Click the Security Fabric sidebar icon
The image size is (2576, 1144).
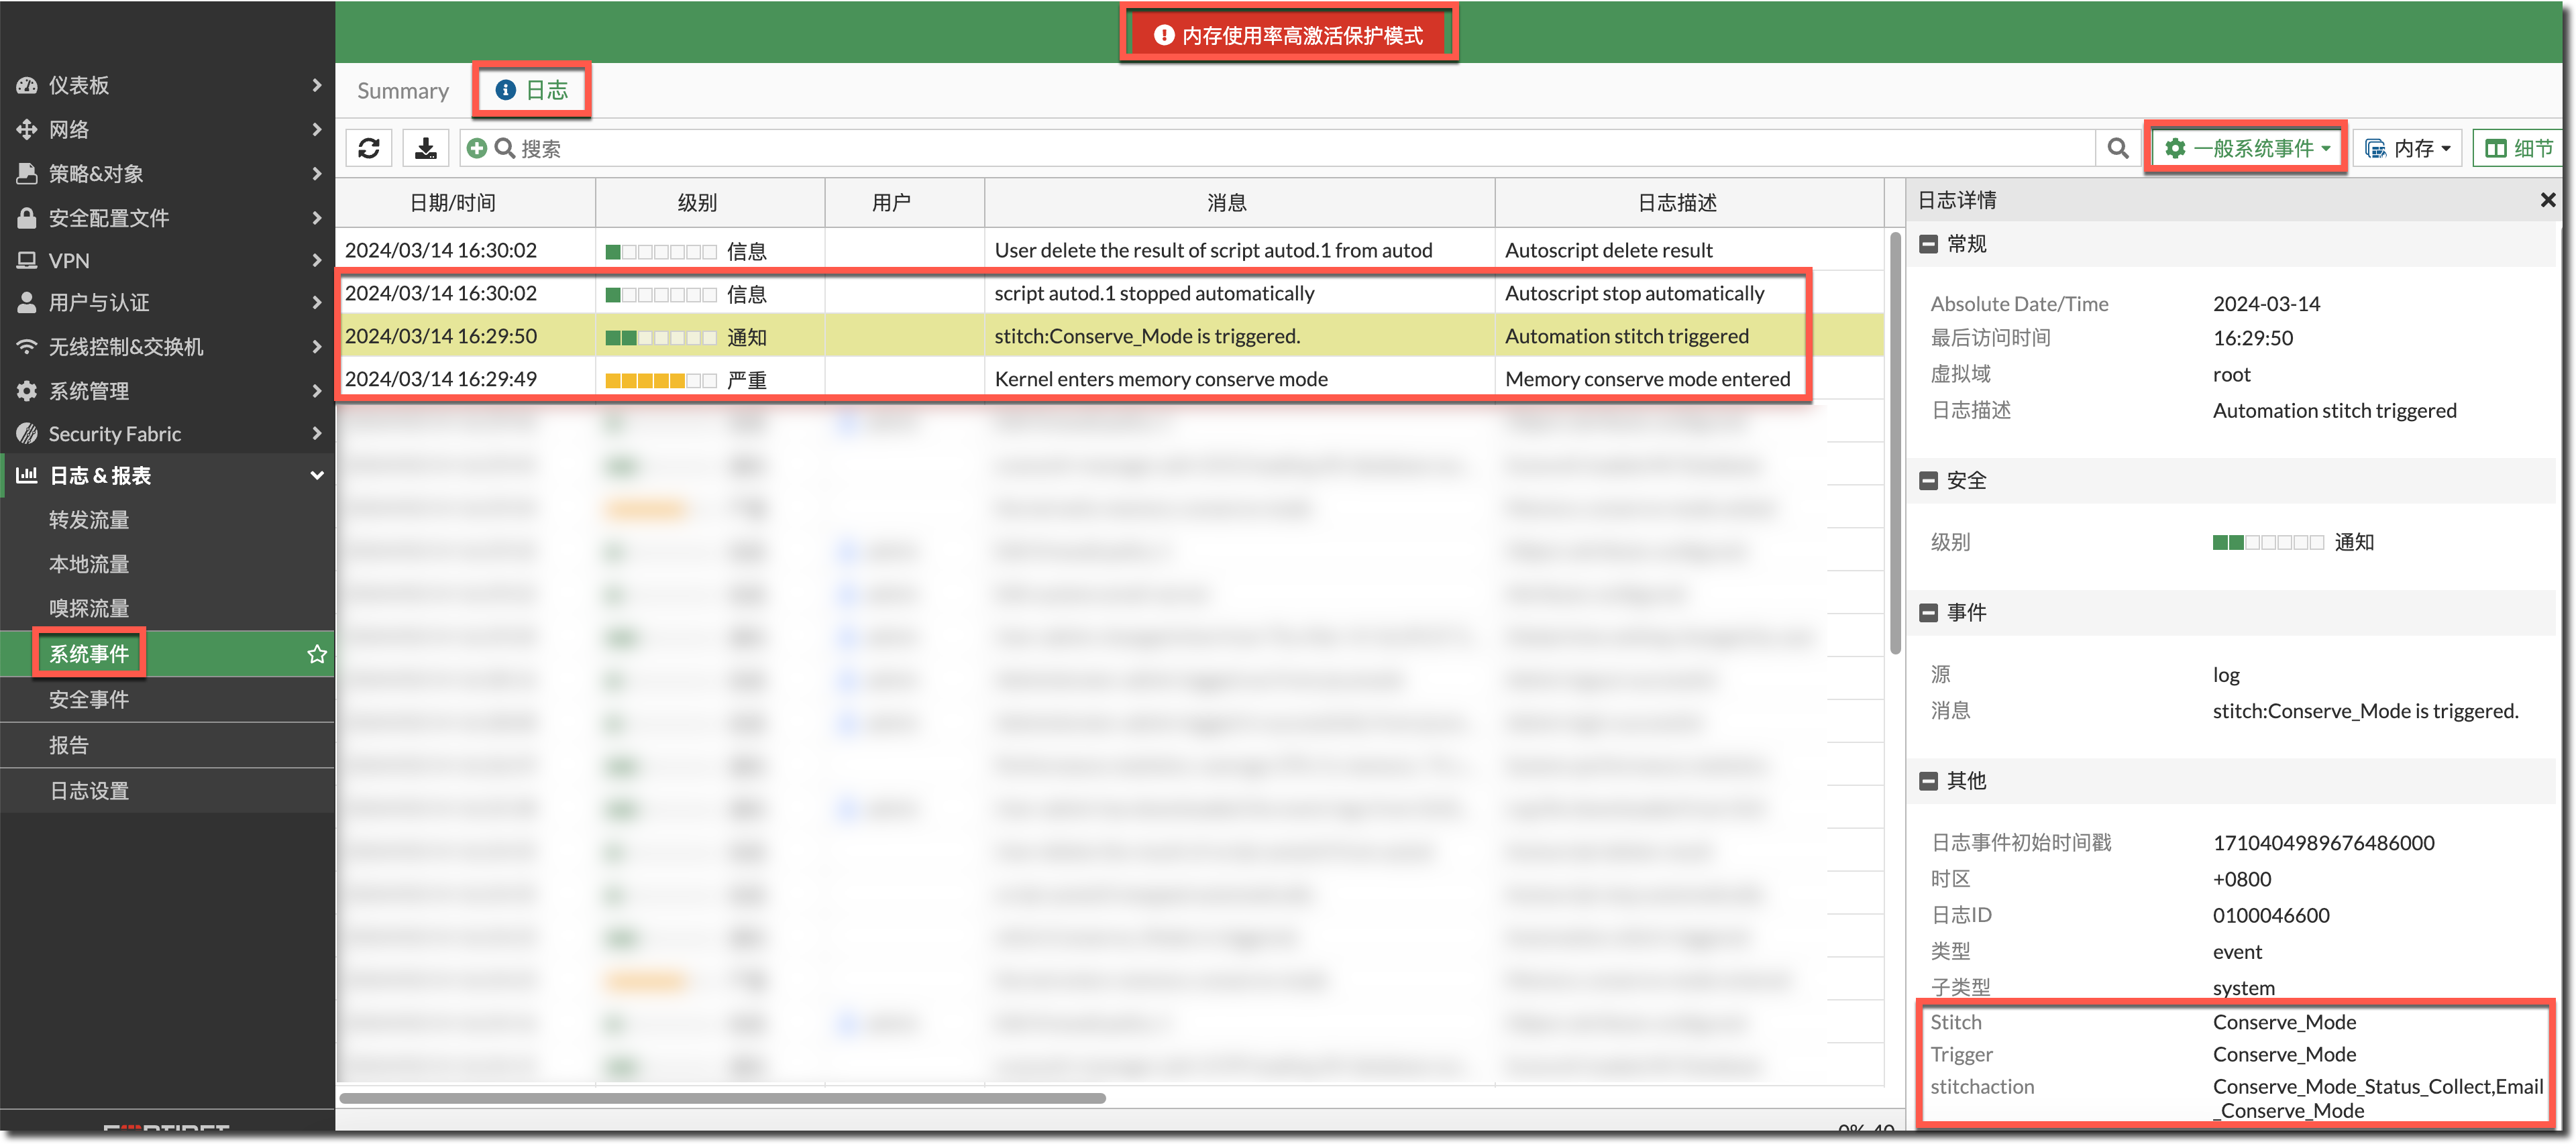pos(27,434)
